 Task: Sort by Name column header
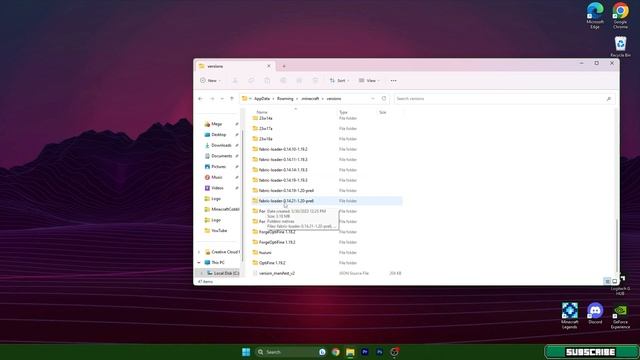[262, 112]
